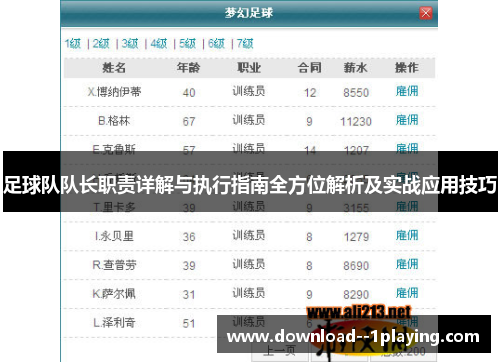
Task: Select coach name L.泽利奇
Action: coord(114,323)
